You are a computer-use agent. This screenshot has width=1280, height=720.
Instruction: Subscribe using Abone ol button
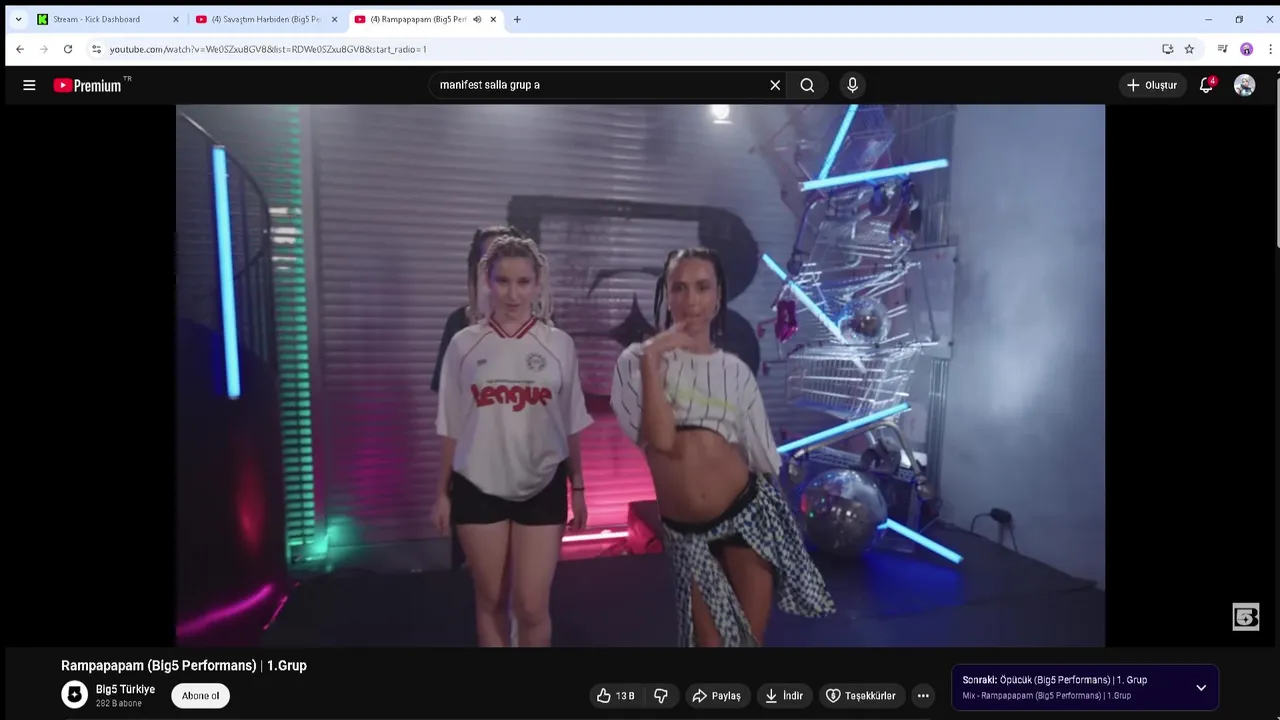pos(201,696)
